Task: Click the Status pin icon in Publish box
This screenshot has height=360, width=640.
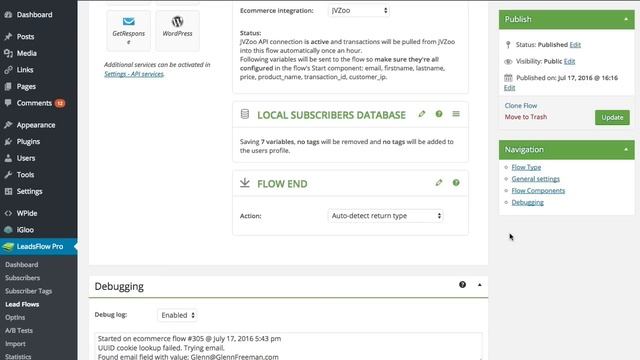Action: point(508,44)
